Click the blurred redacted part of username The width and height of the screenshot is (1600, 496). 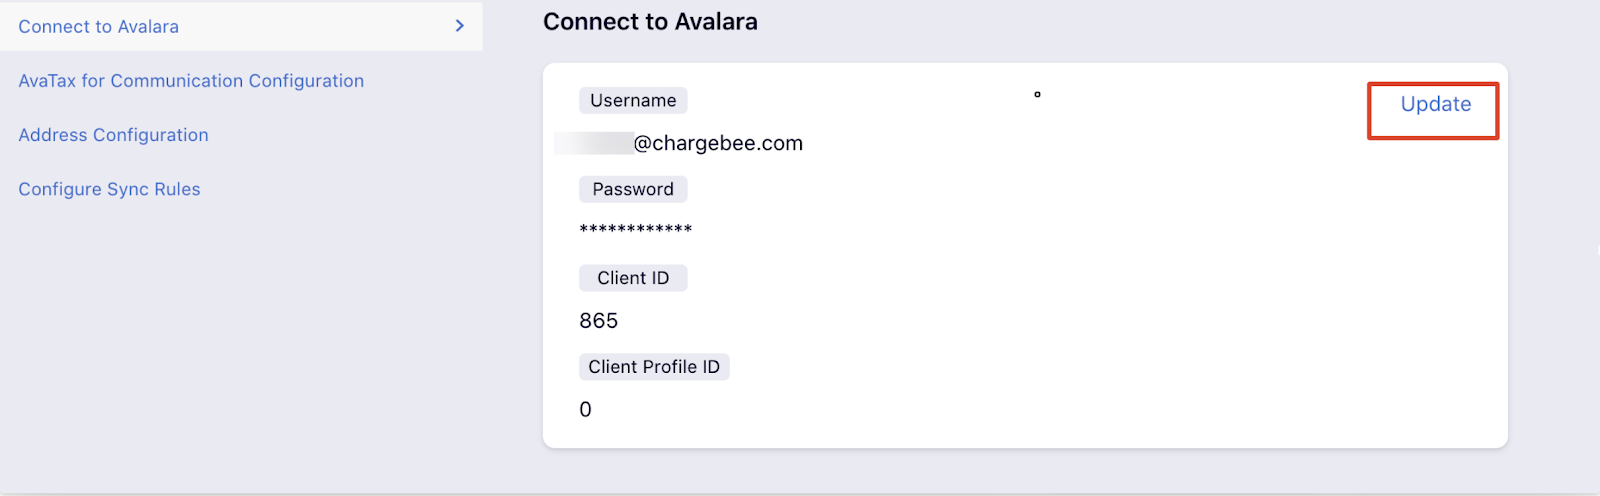point(594,143)
